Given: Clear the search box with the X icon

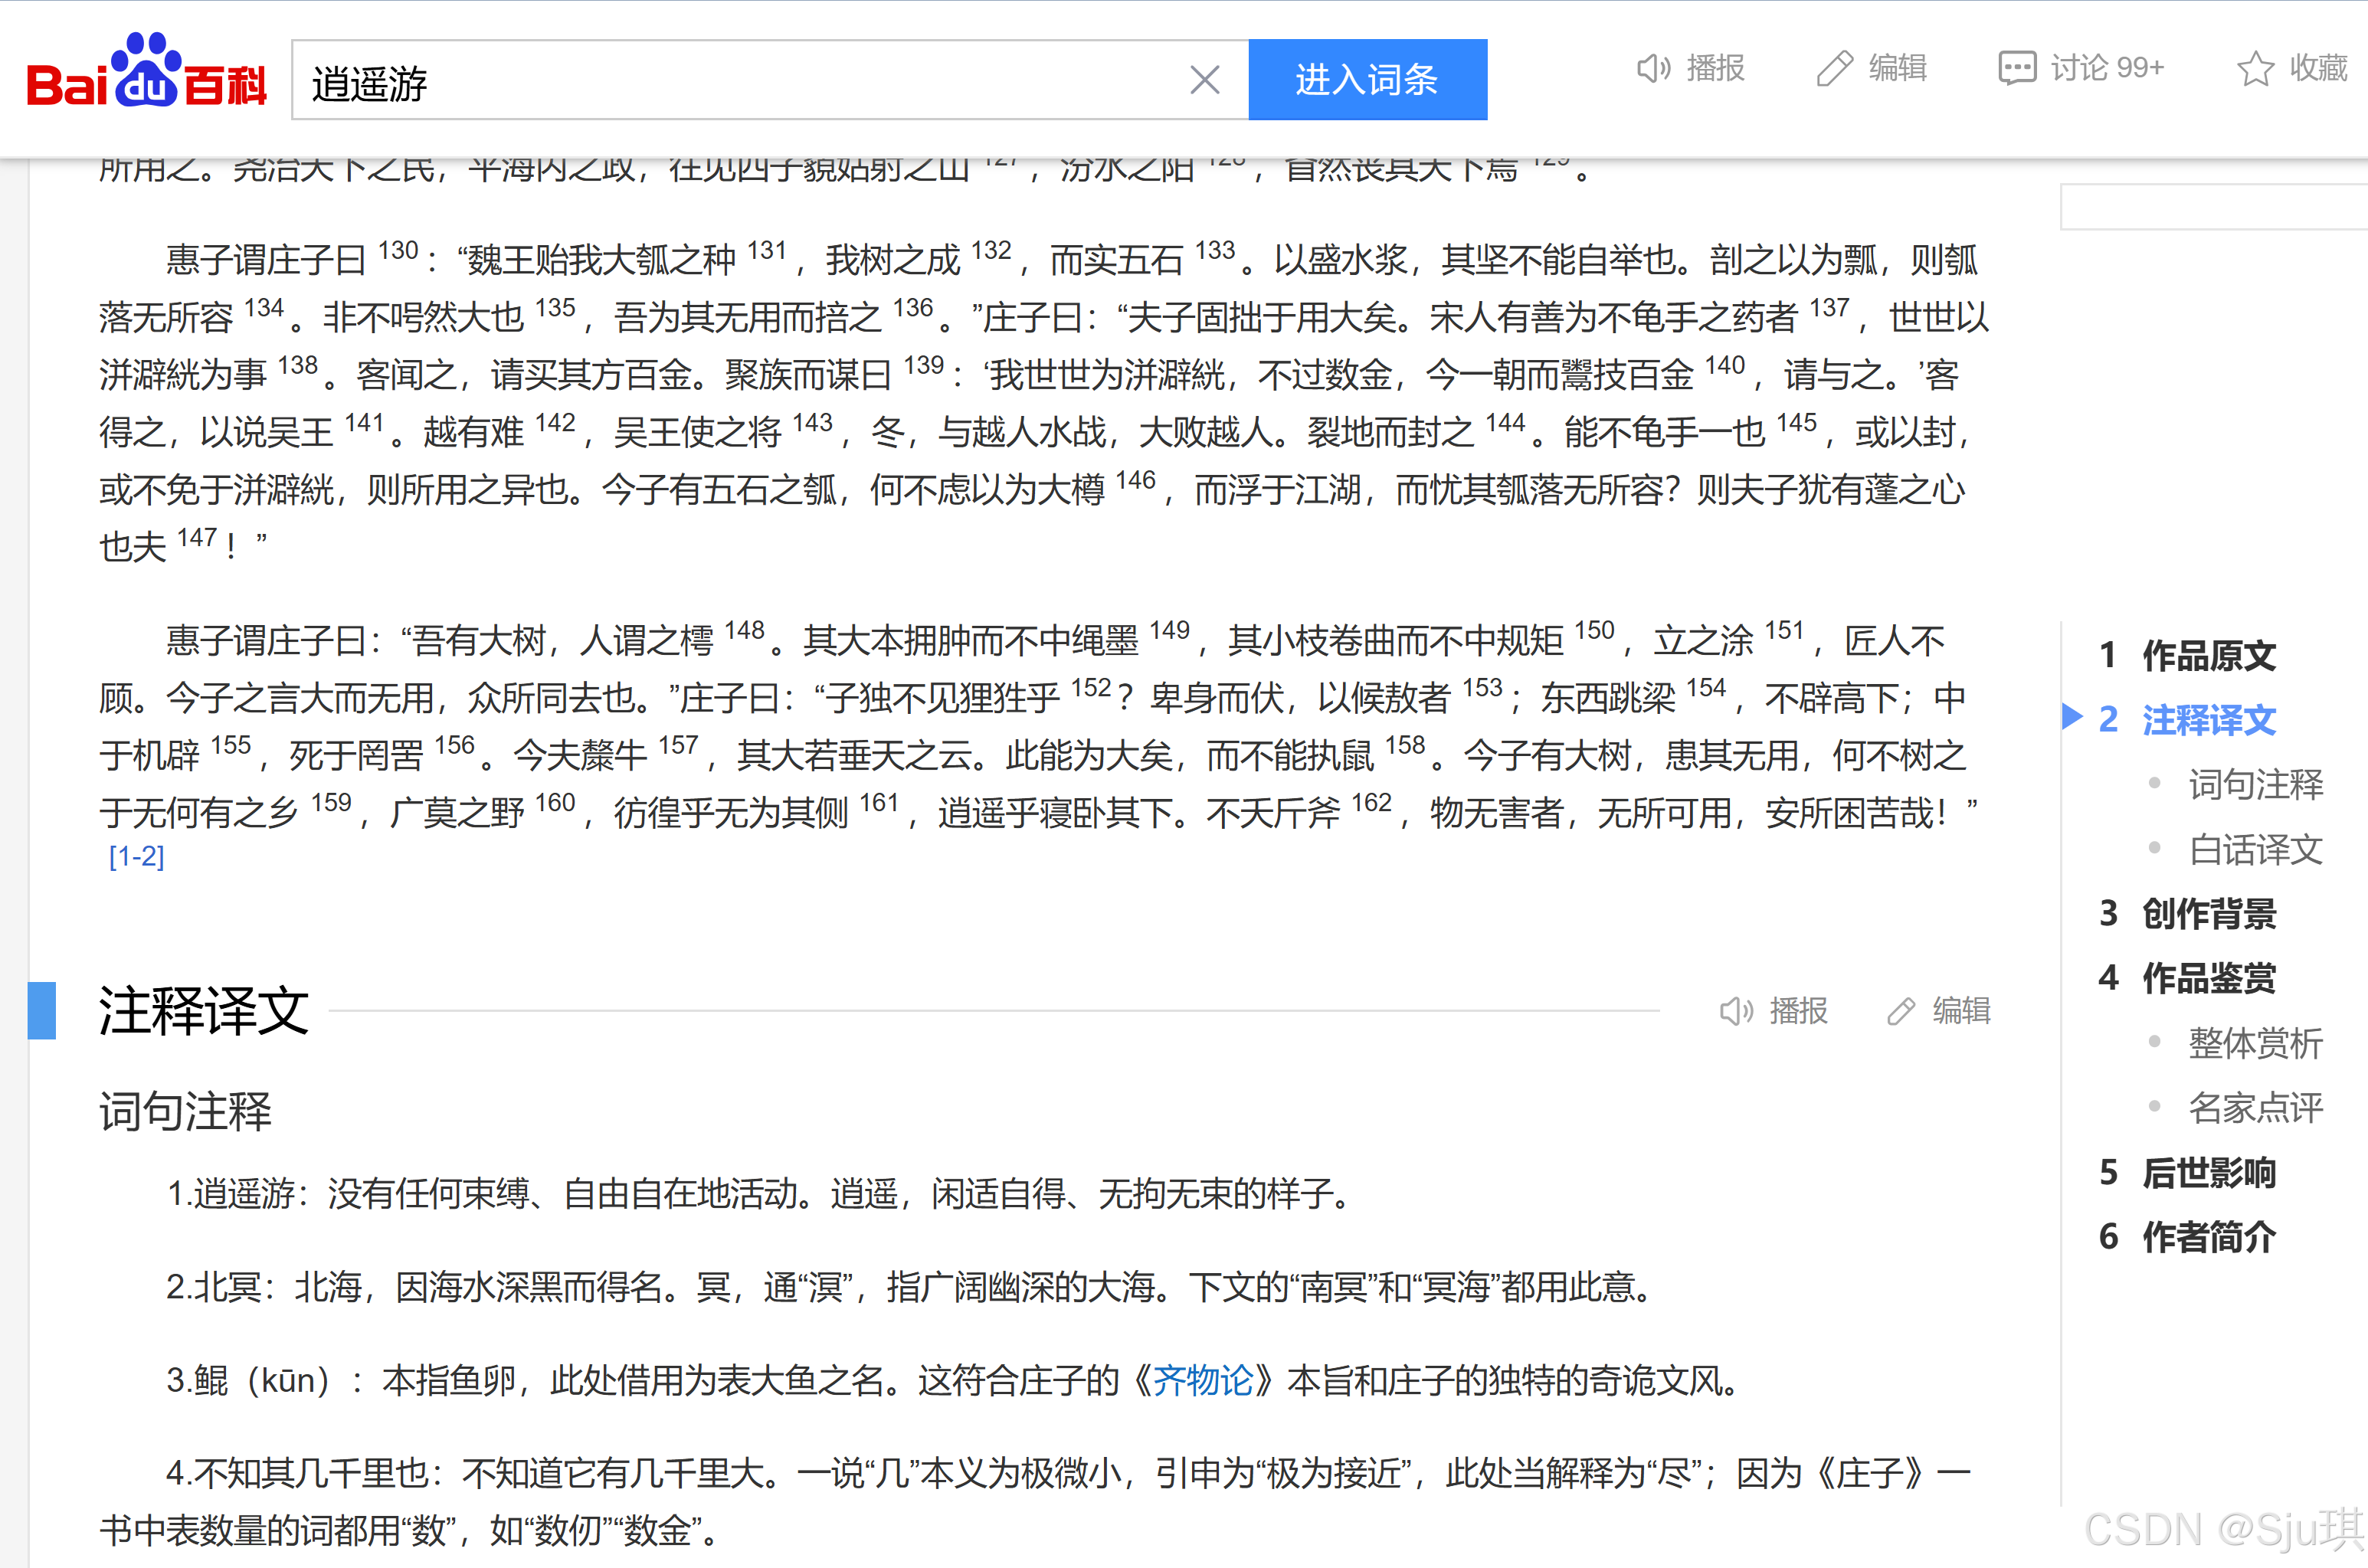Looking at the screenshot, I should 1204,80.
